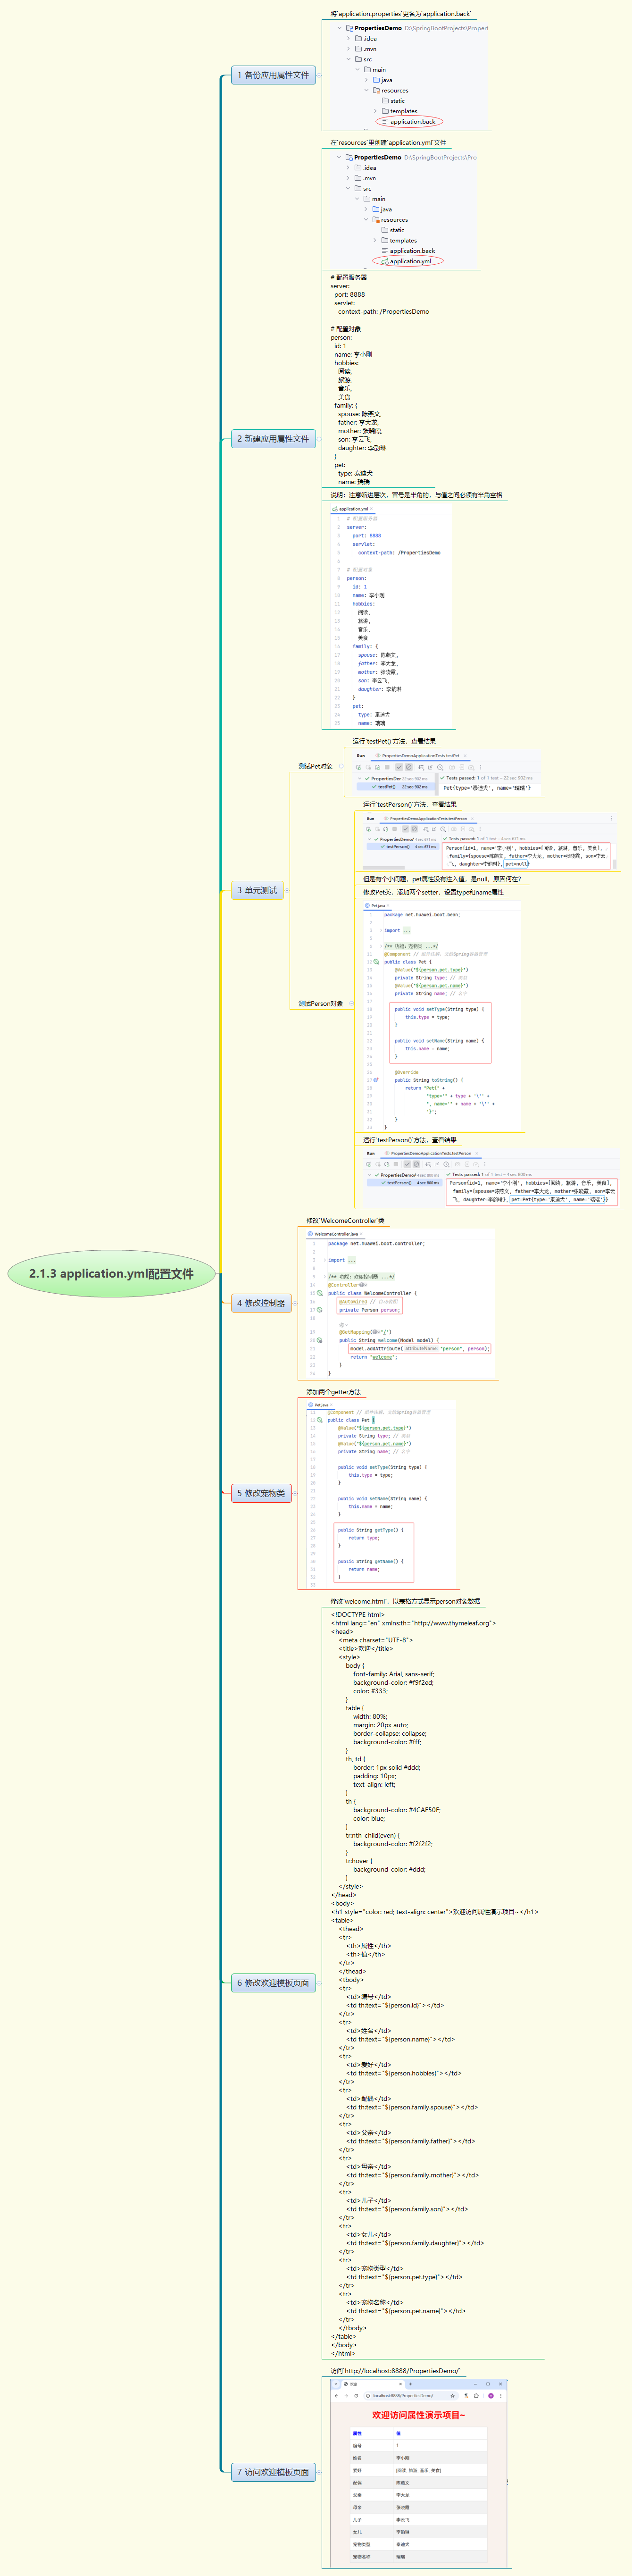The height and width of the screenshot is (2576, 632).
Task: Open a new browser tab with plus icon
Action: pyautogui.click(x=411, y=2384)
